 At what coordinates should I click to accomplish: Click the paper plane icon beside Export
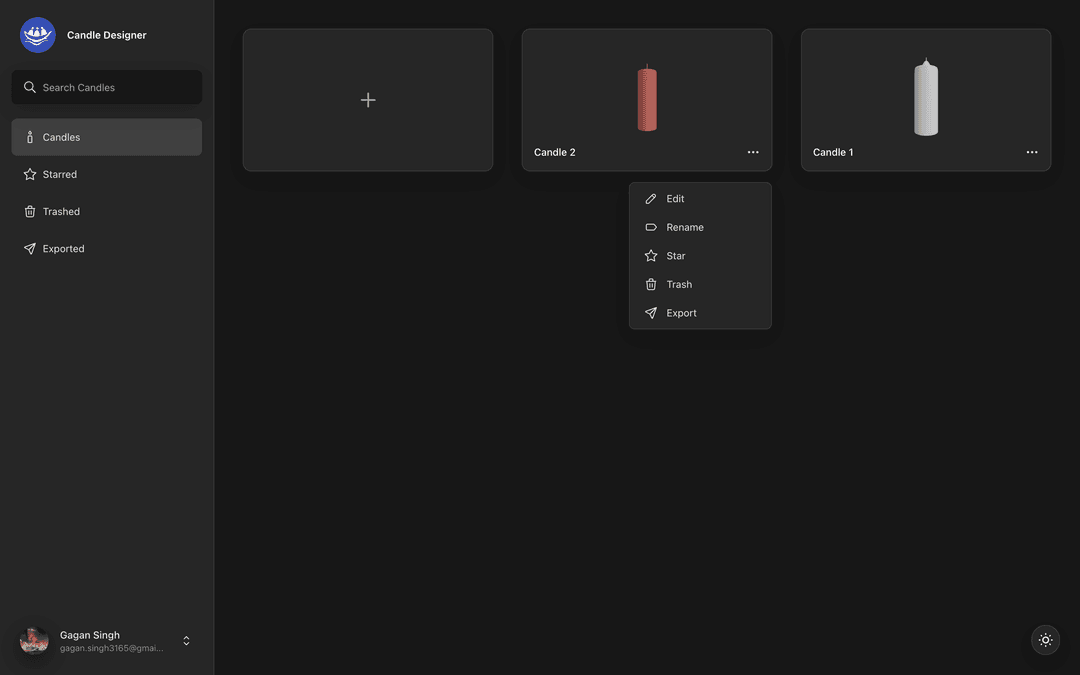coord(651,313)
